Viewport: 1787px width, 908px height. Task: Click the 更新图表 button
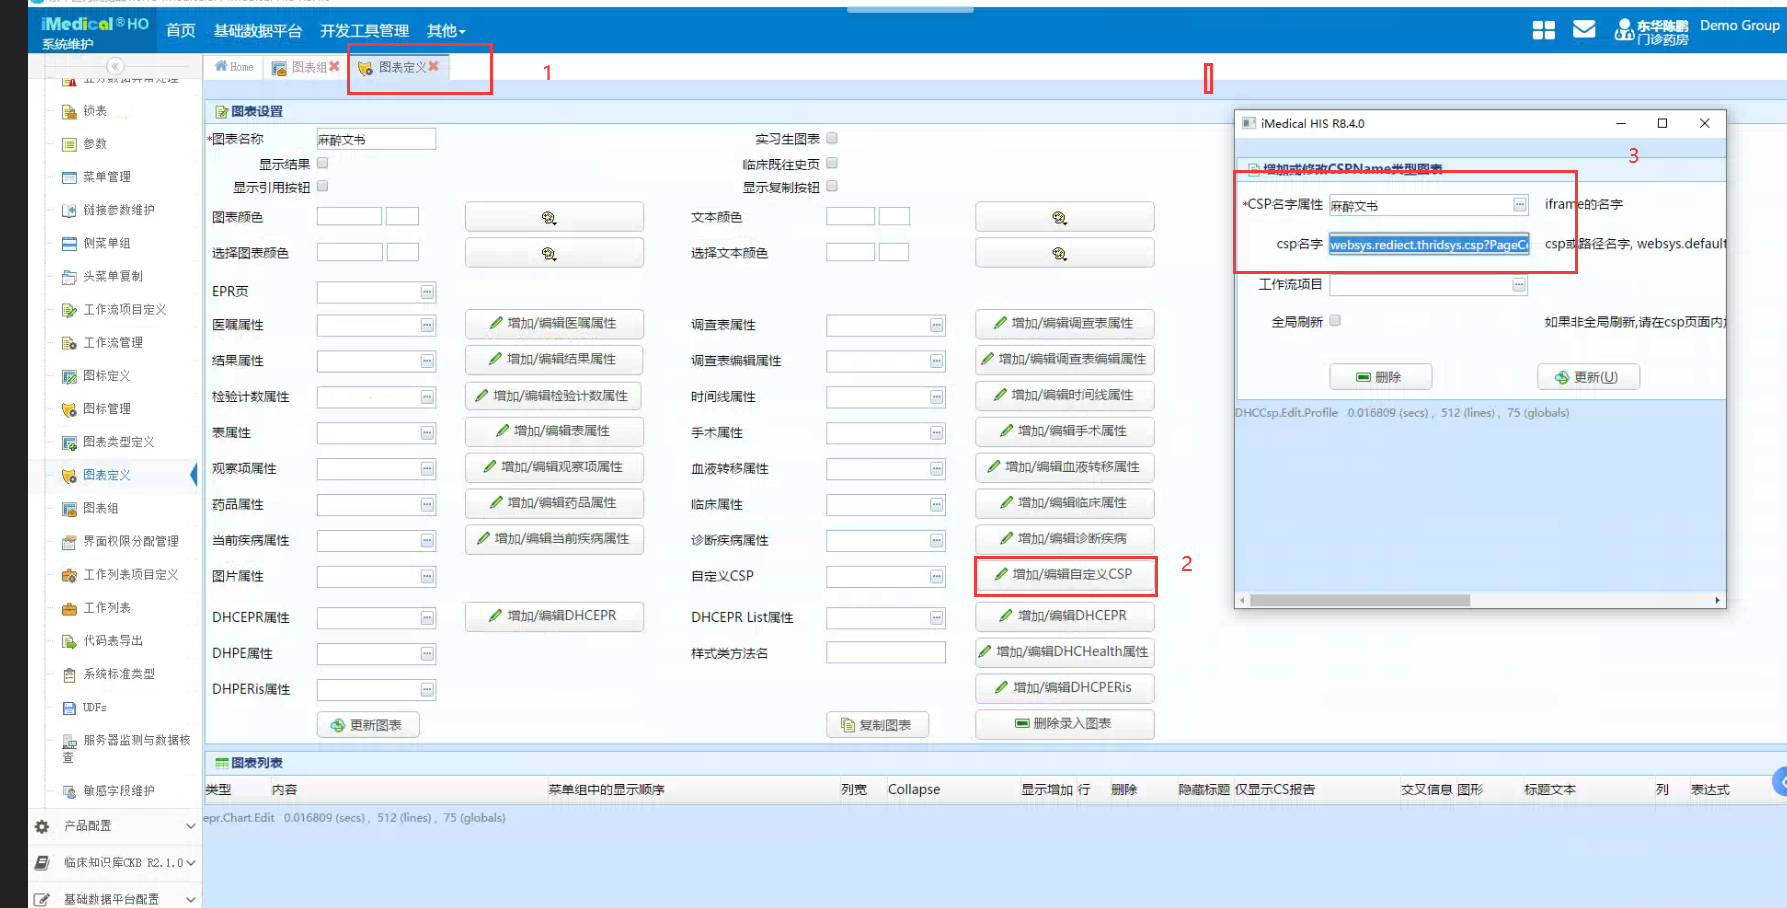368,725
